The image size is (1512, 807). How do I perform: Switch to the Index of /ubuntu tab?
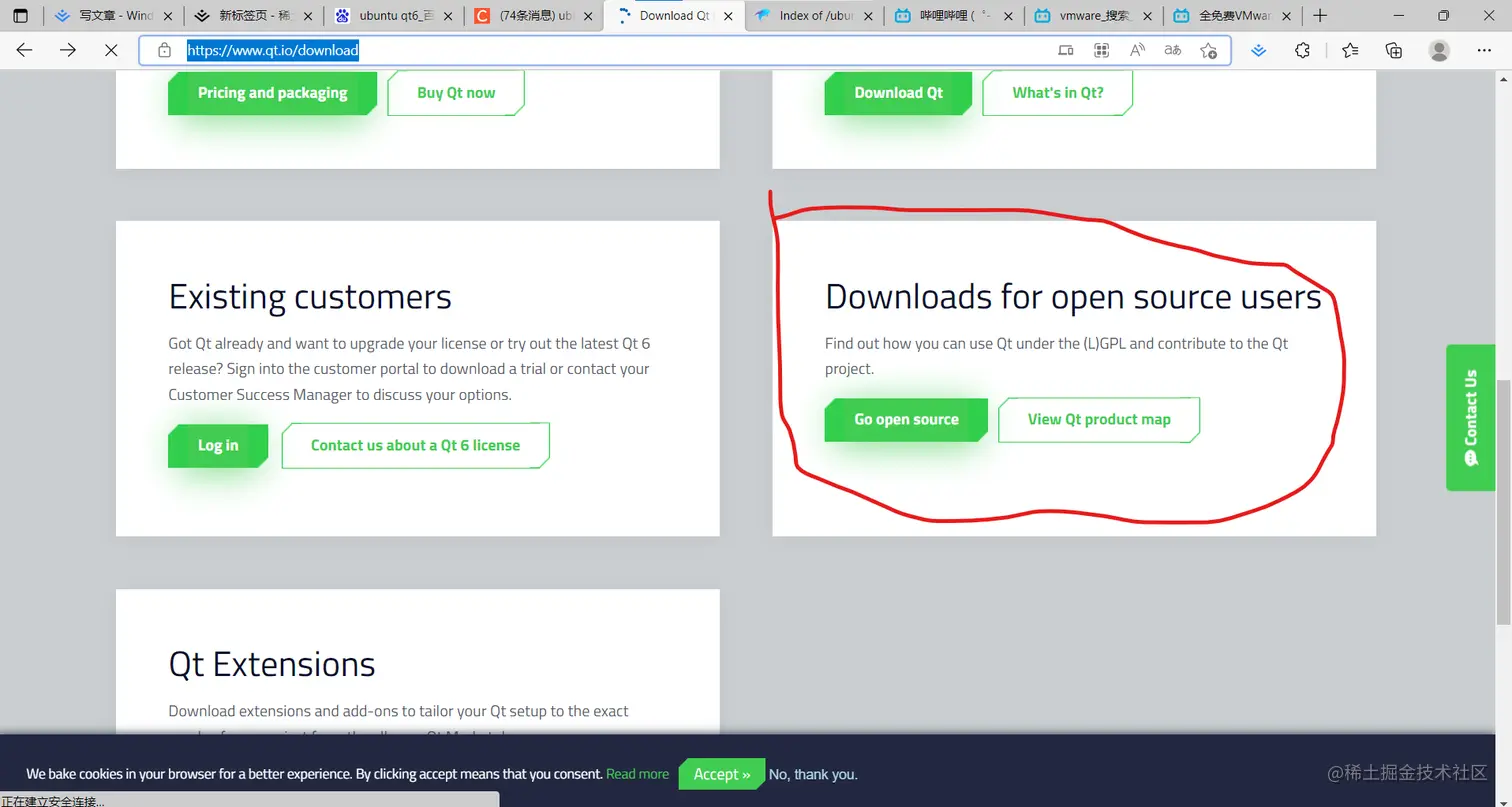812,16
